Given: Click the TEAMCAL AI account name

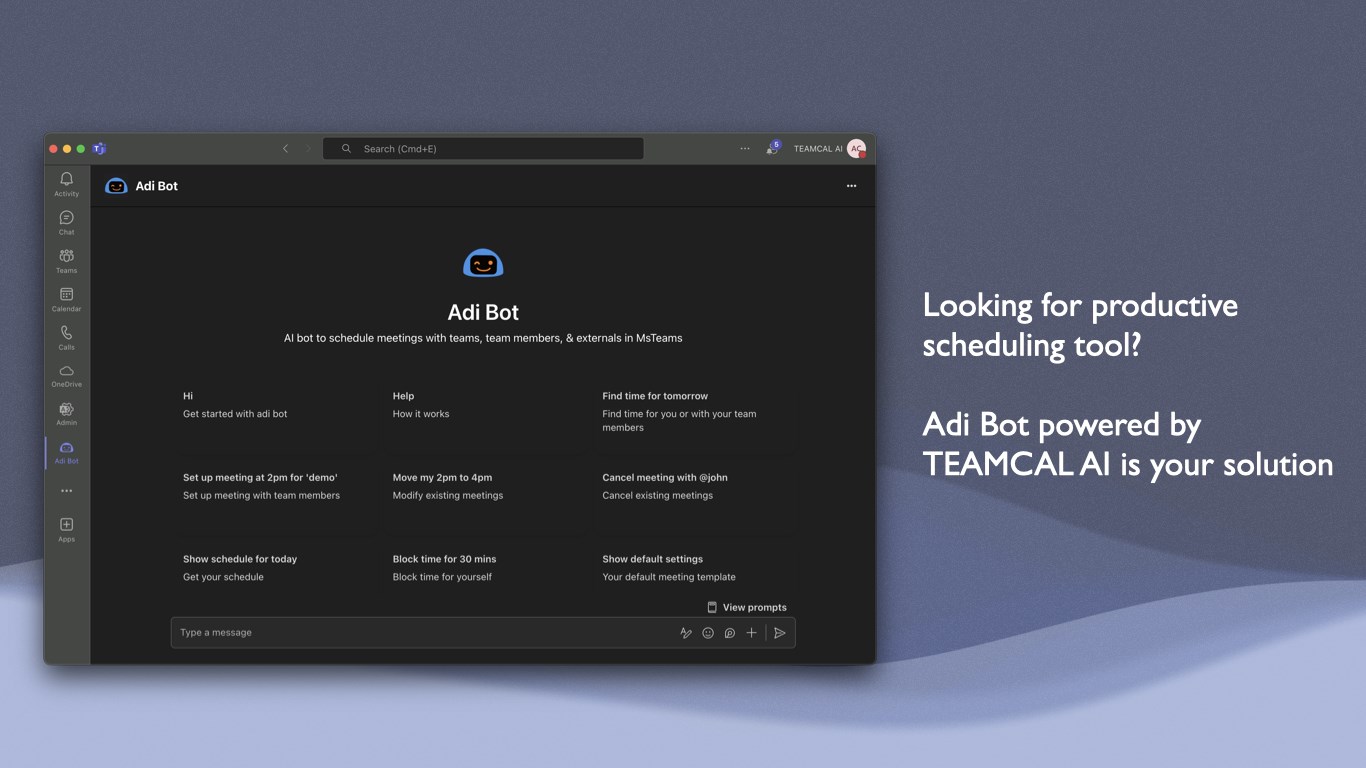Looking at the screenshot, I should 818,149.
